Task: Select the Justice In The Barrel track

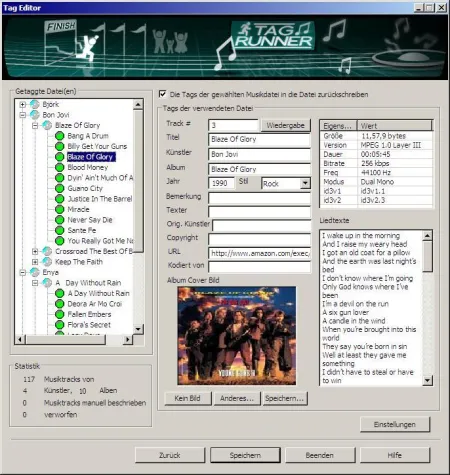Action: [x=100, y=199]
